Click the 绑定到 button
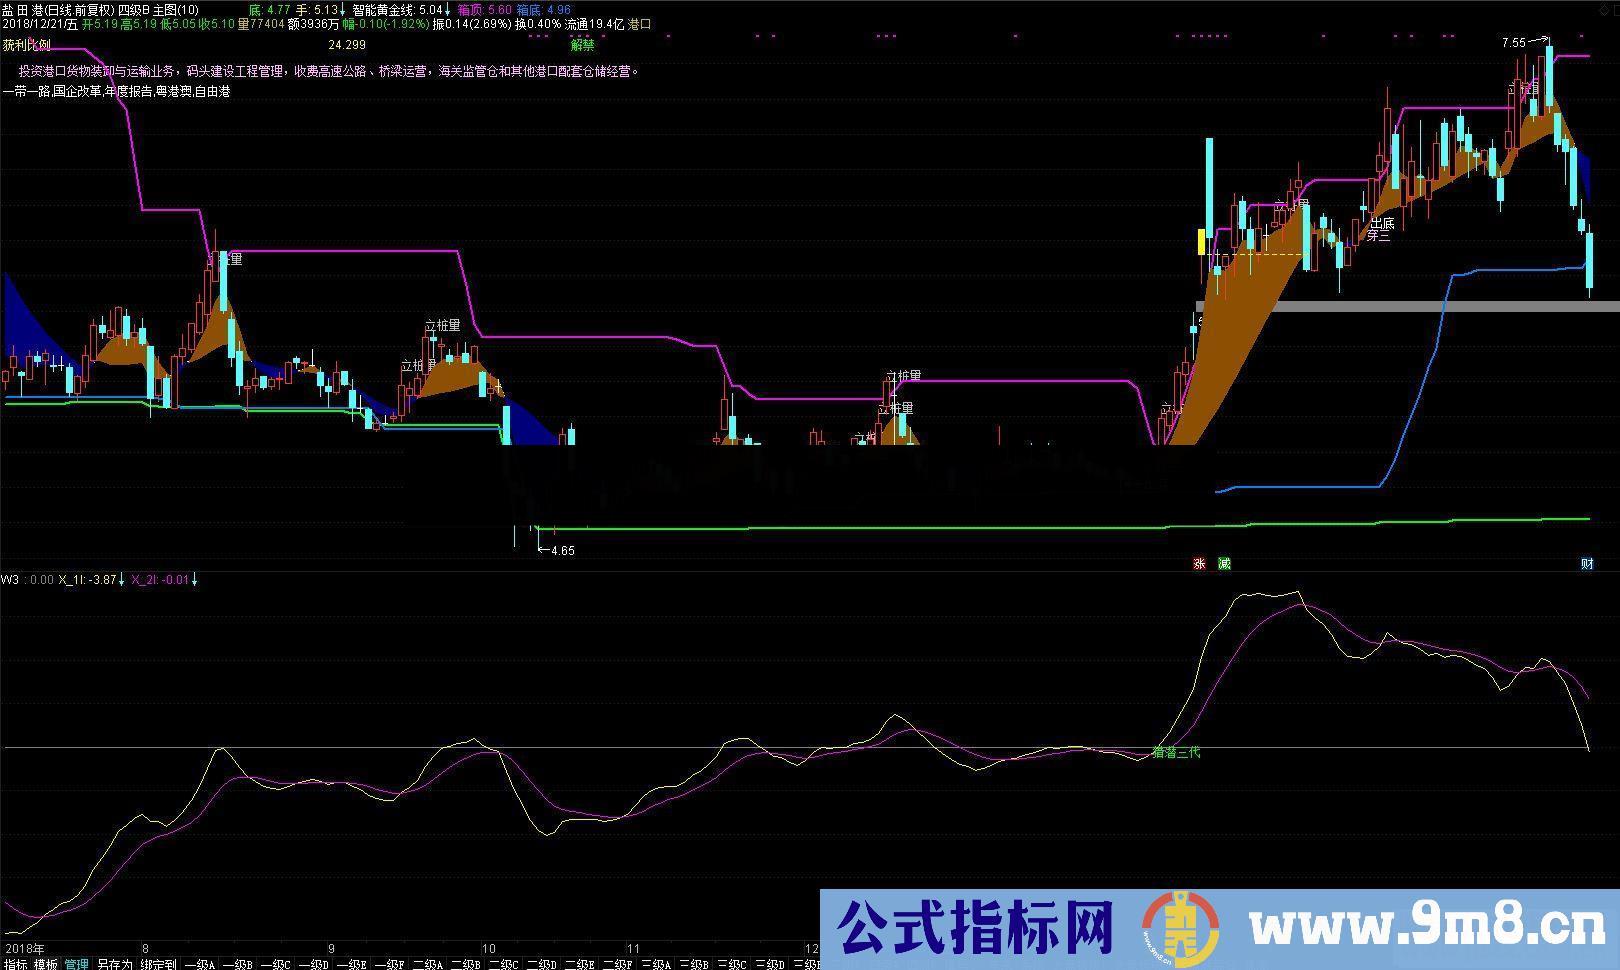Viewport: 1620px width, 970px height. tap(160, 963)
